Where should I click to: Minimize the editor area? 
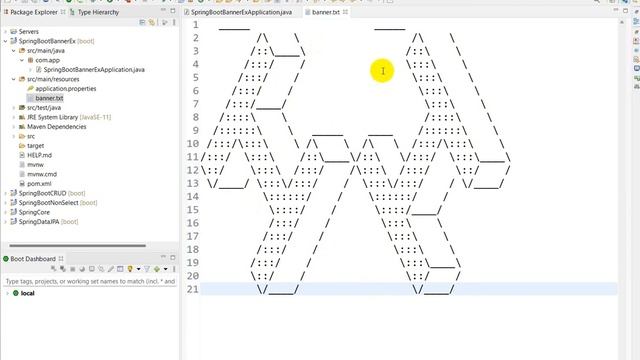tap(616, 10)
